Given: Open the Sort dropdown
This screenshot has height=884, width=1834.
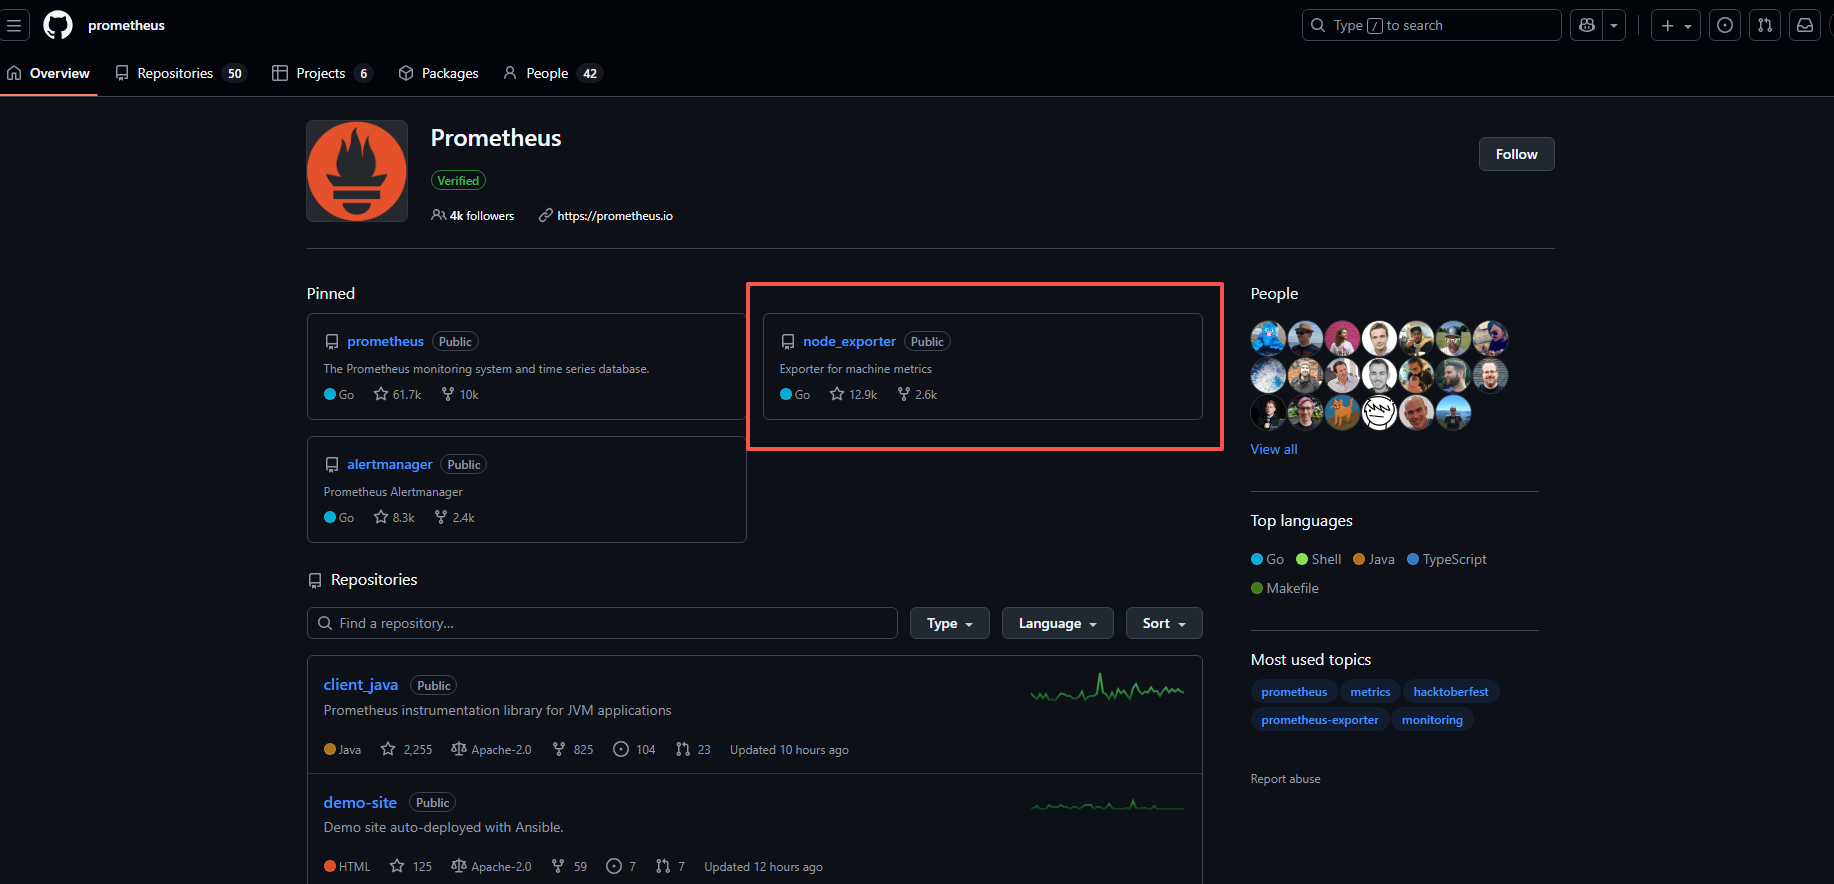Looking at the screenshot, I should (1164, 623).
